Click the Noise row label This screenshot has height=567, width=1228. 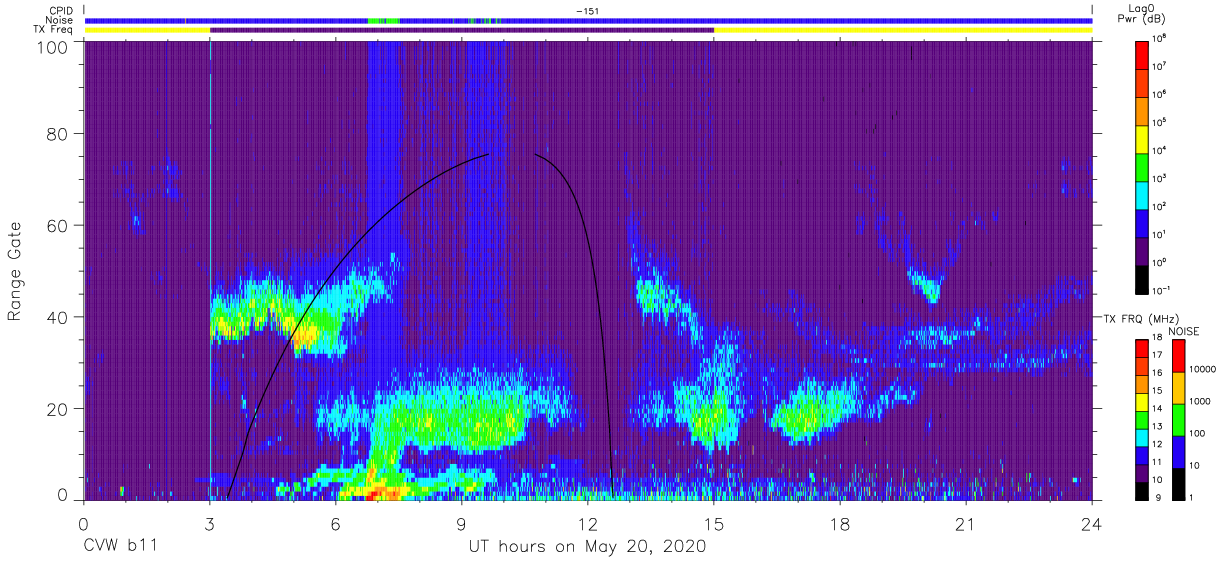pos(58,20)
